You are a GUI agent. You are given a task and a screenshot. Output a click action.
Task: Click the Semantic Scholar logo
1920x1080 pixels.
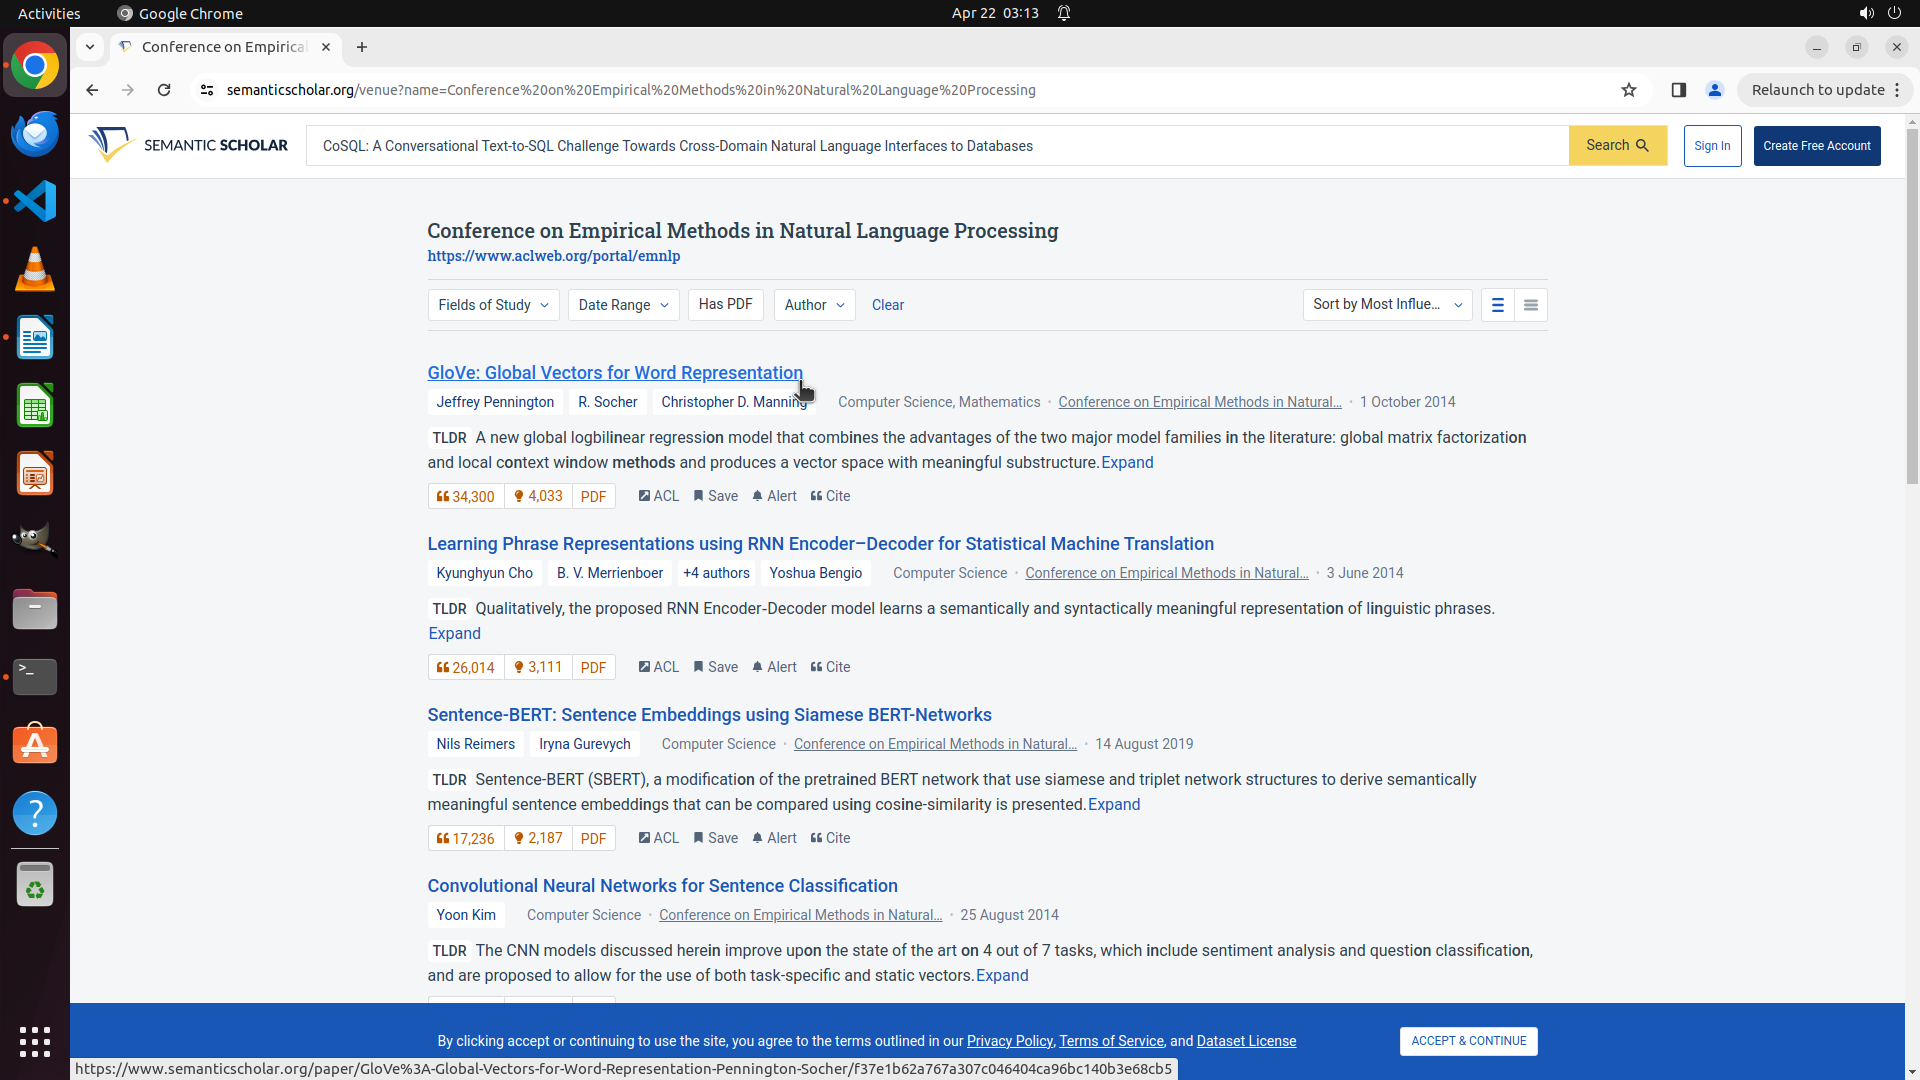(188, 145)
